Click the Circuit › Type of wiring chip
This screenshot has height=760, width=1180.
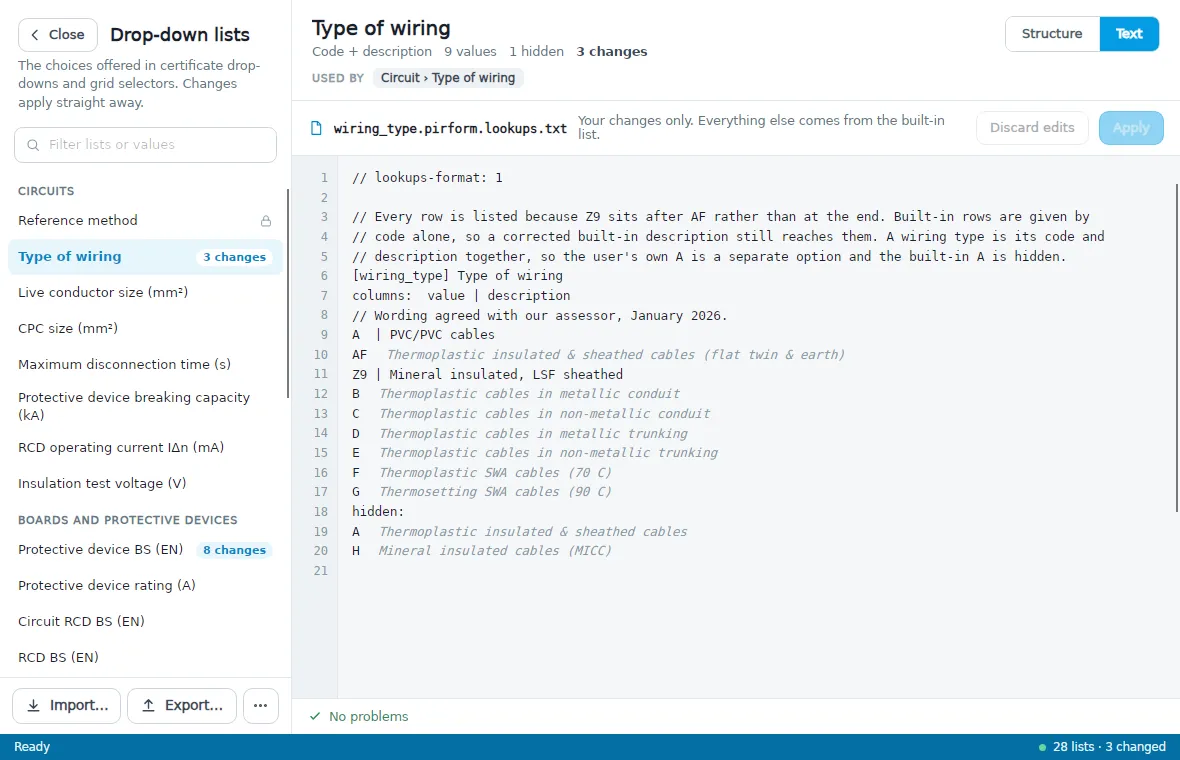pyautogui.click(x=448, y=78)
